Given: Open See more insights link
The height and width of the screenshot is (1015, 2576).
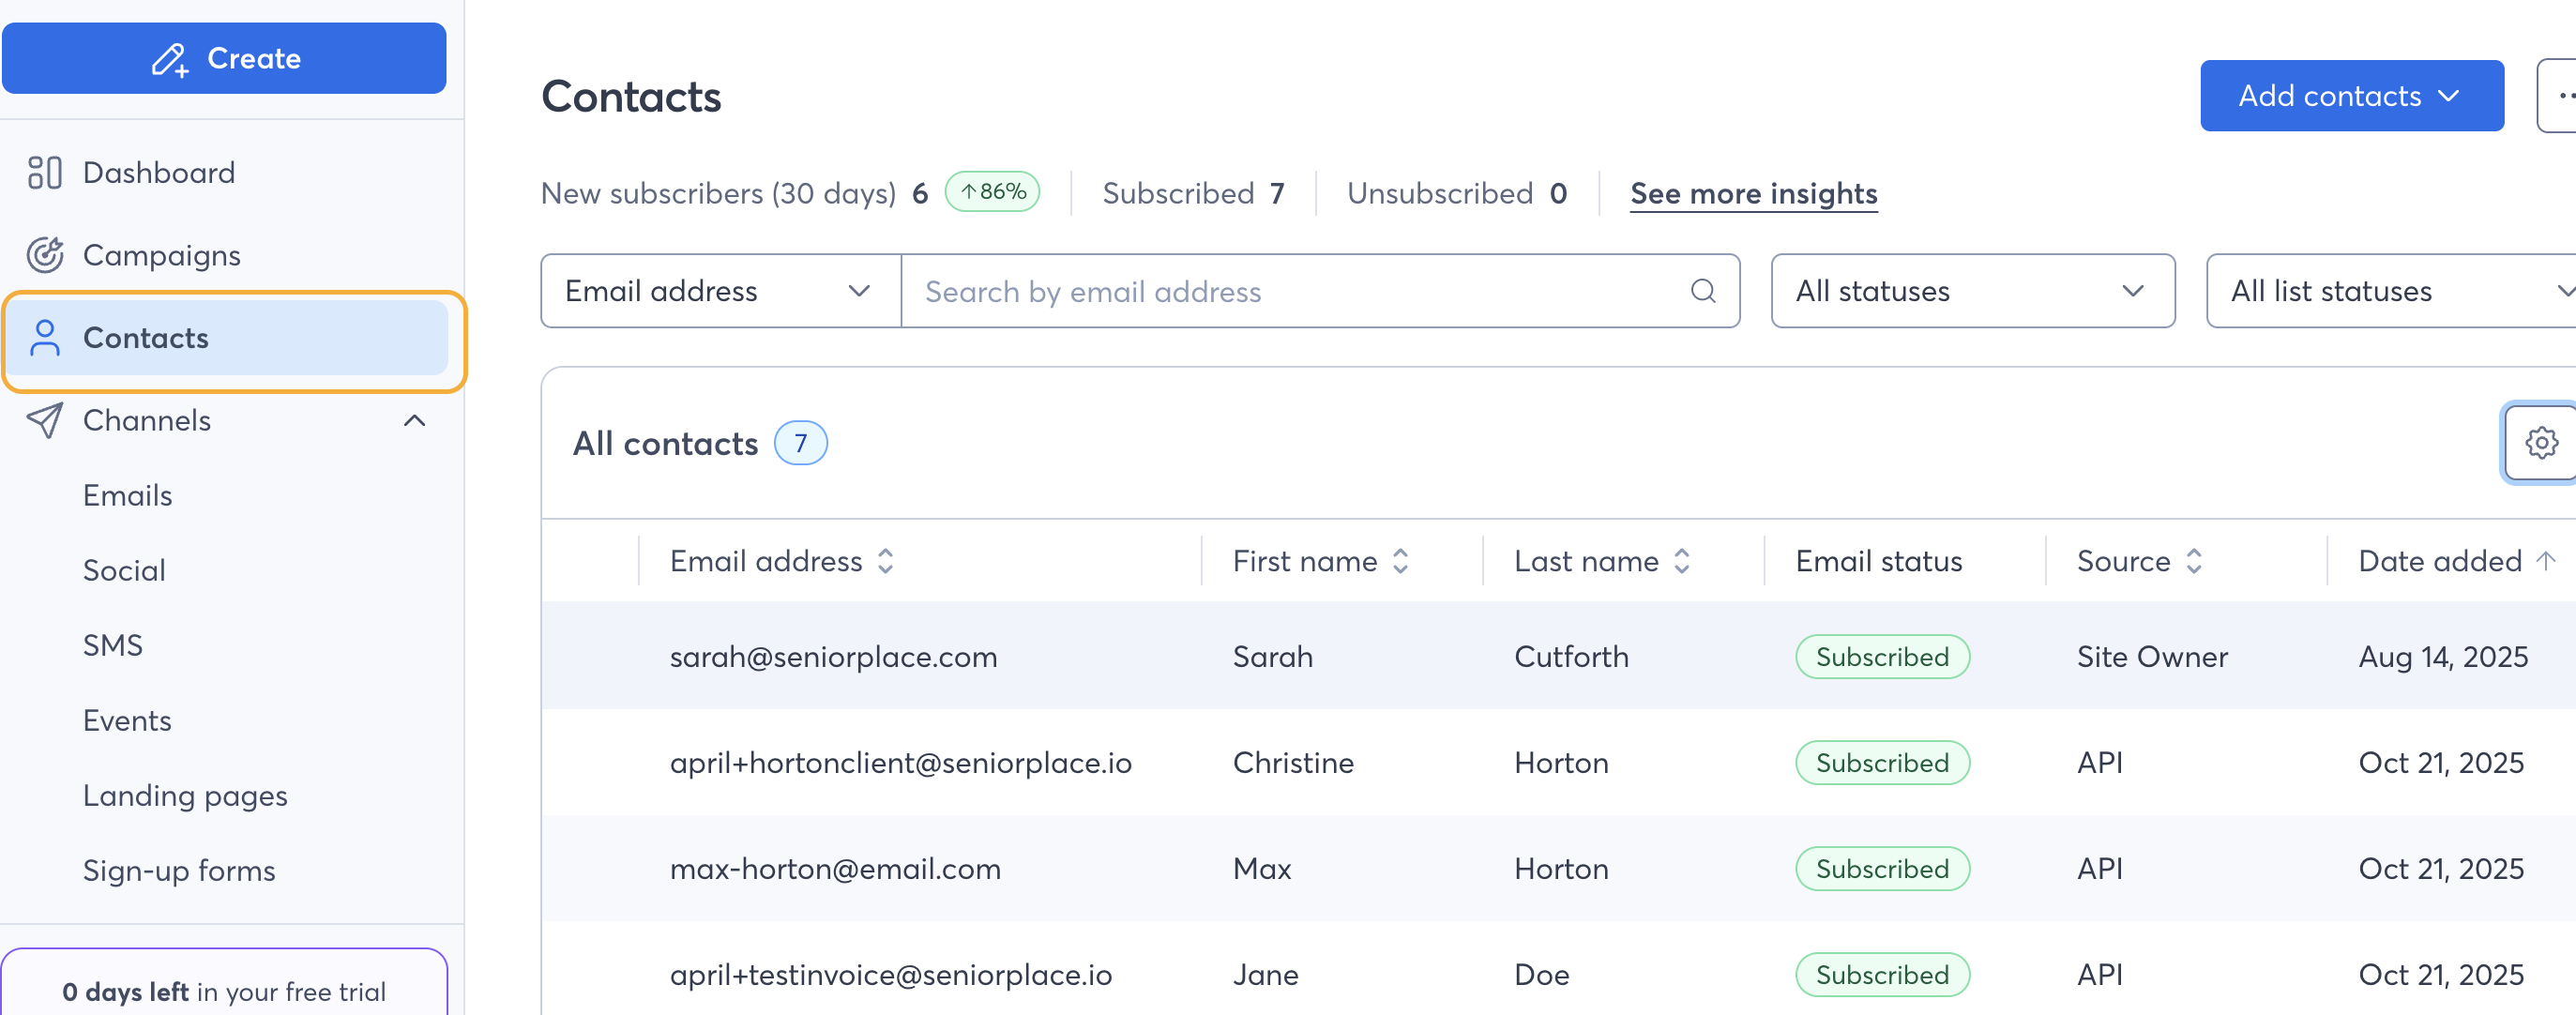Looking at the screenshot, I should click(x=1753, y=193).
